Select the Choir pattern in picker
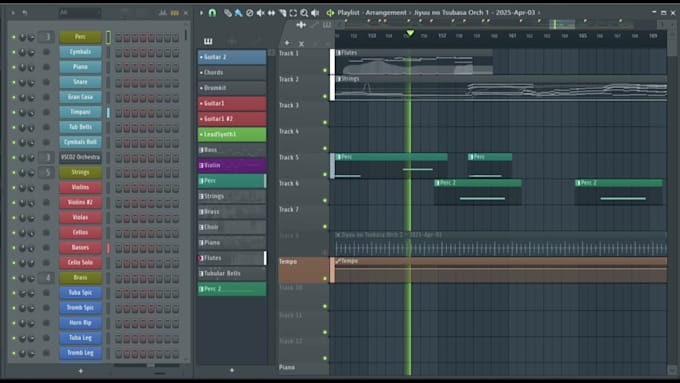 (x=232, y=227)
